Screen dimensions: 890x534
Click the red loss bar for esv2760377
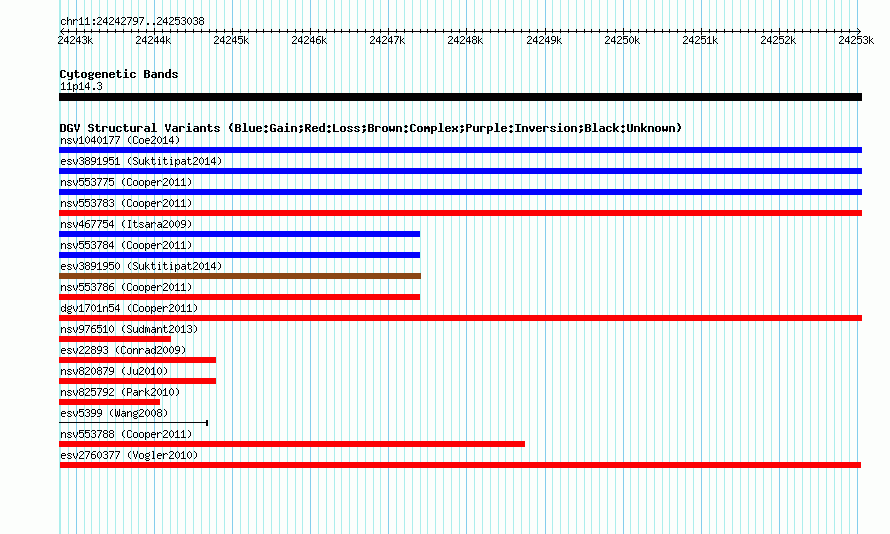460,465
